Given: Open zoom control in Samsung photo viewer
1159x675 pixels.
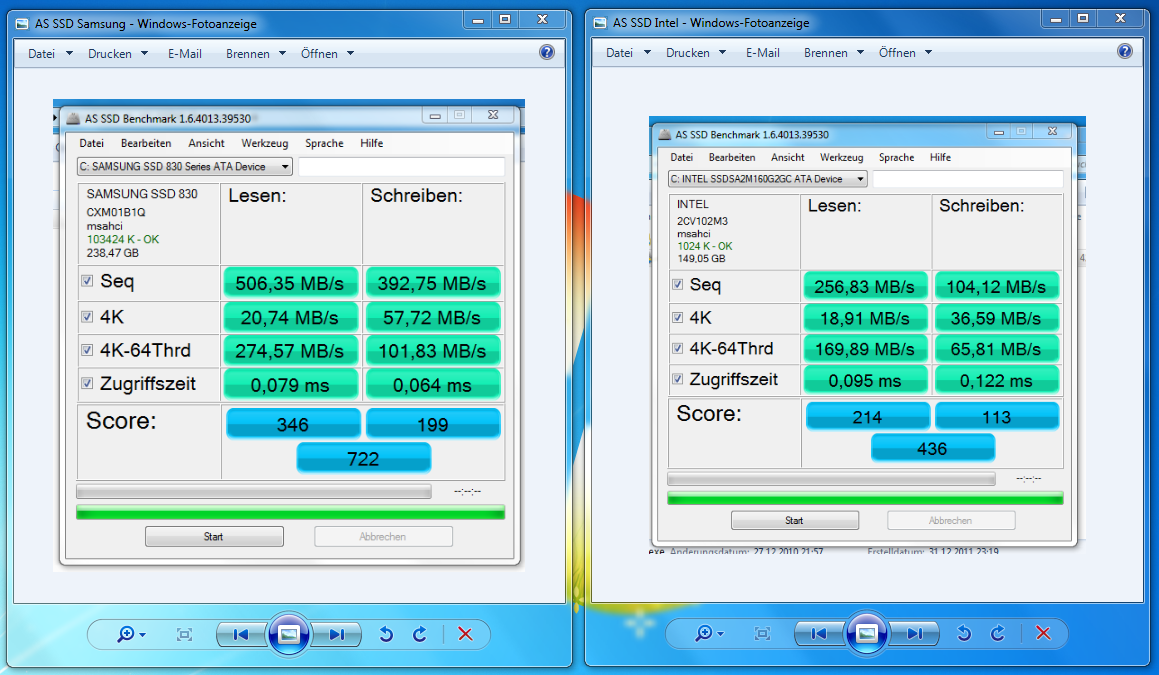Looking at the screenshot, I should (131, 634).
